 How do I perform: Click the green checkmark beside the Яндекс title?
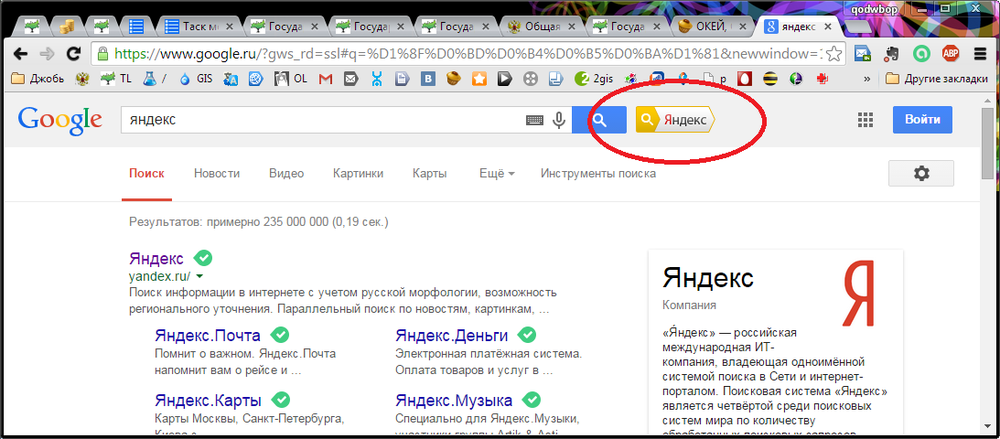coord(203,258)
